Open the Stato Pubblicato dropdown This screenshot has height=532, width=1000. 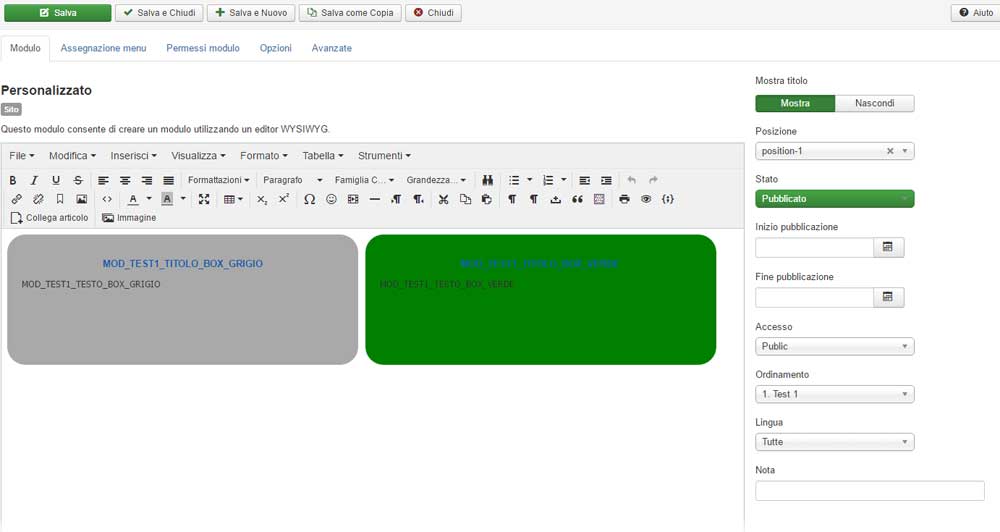coord(834,199)
